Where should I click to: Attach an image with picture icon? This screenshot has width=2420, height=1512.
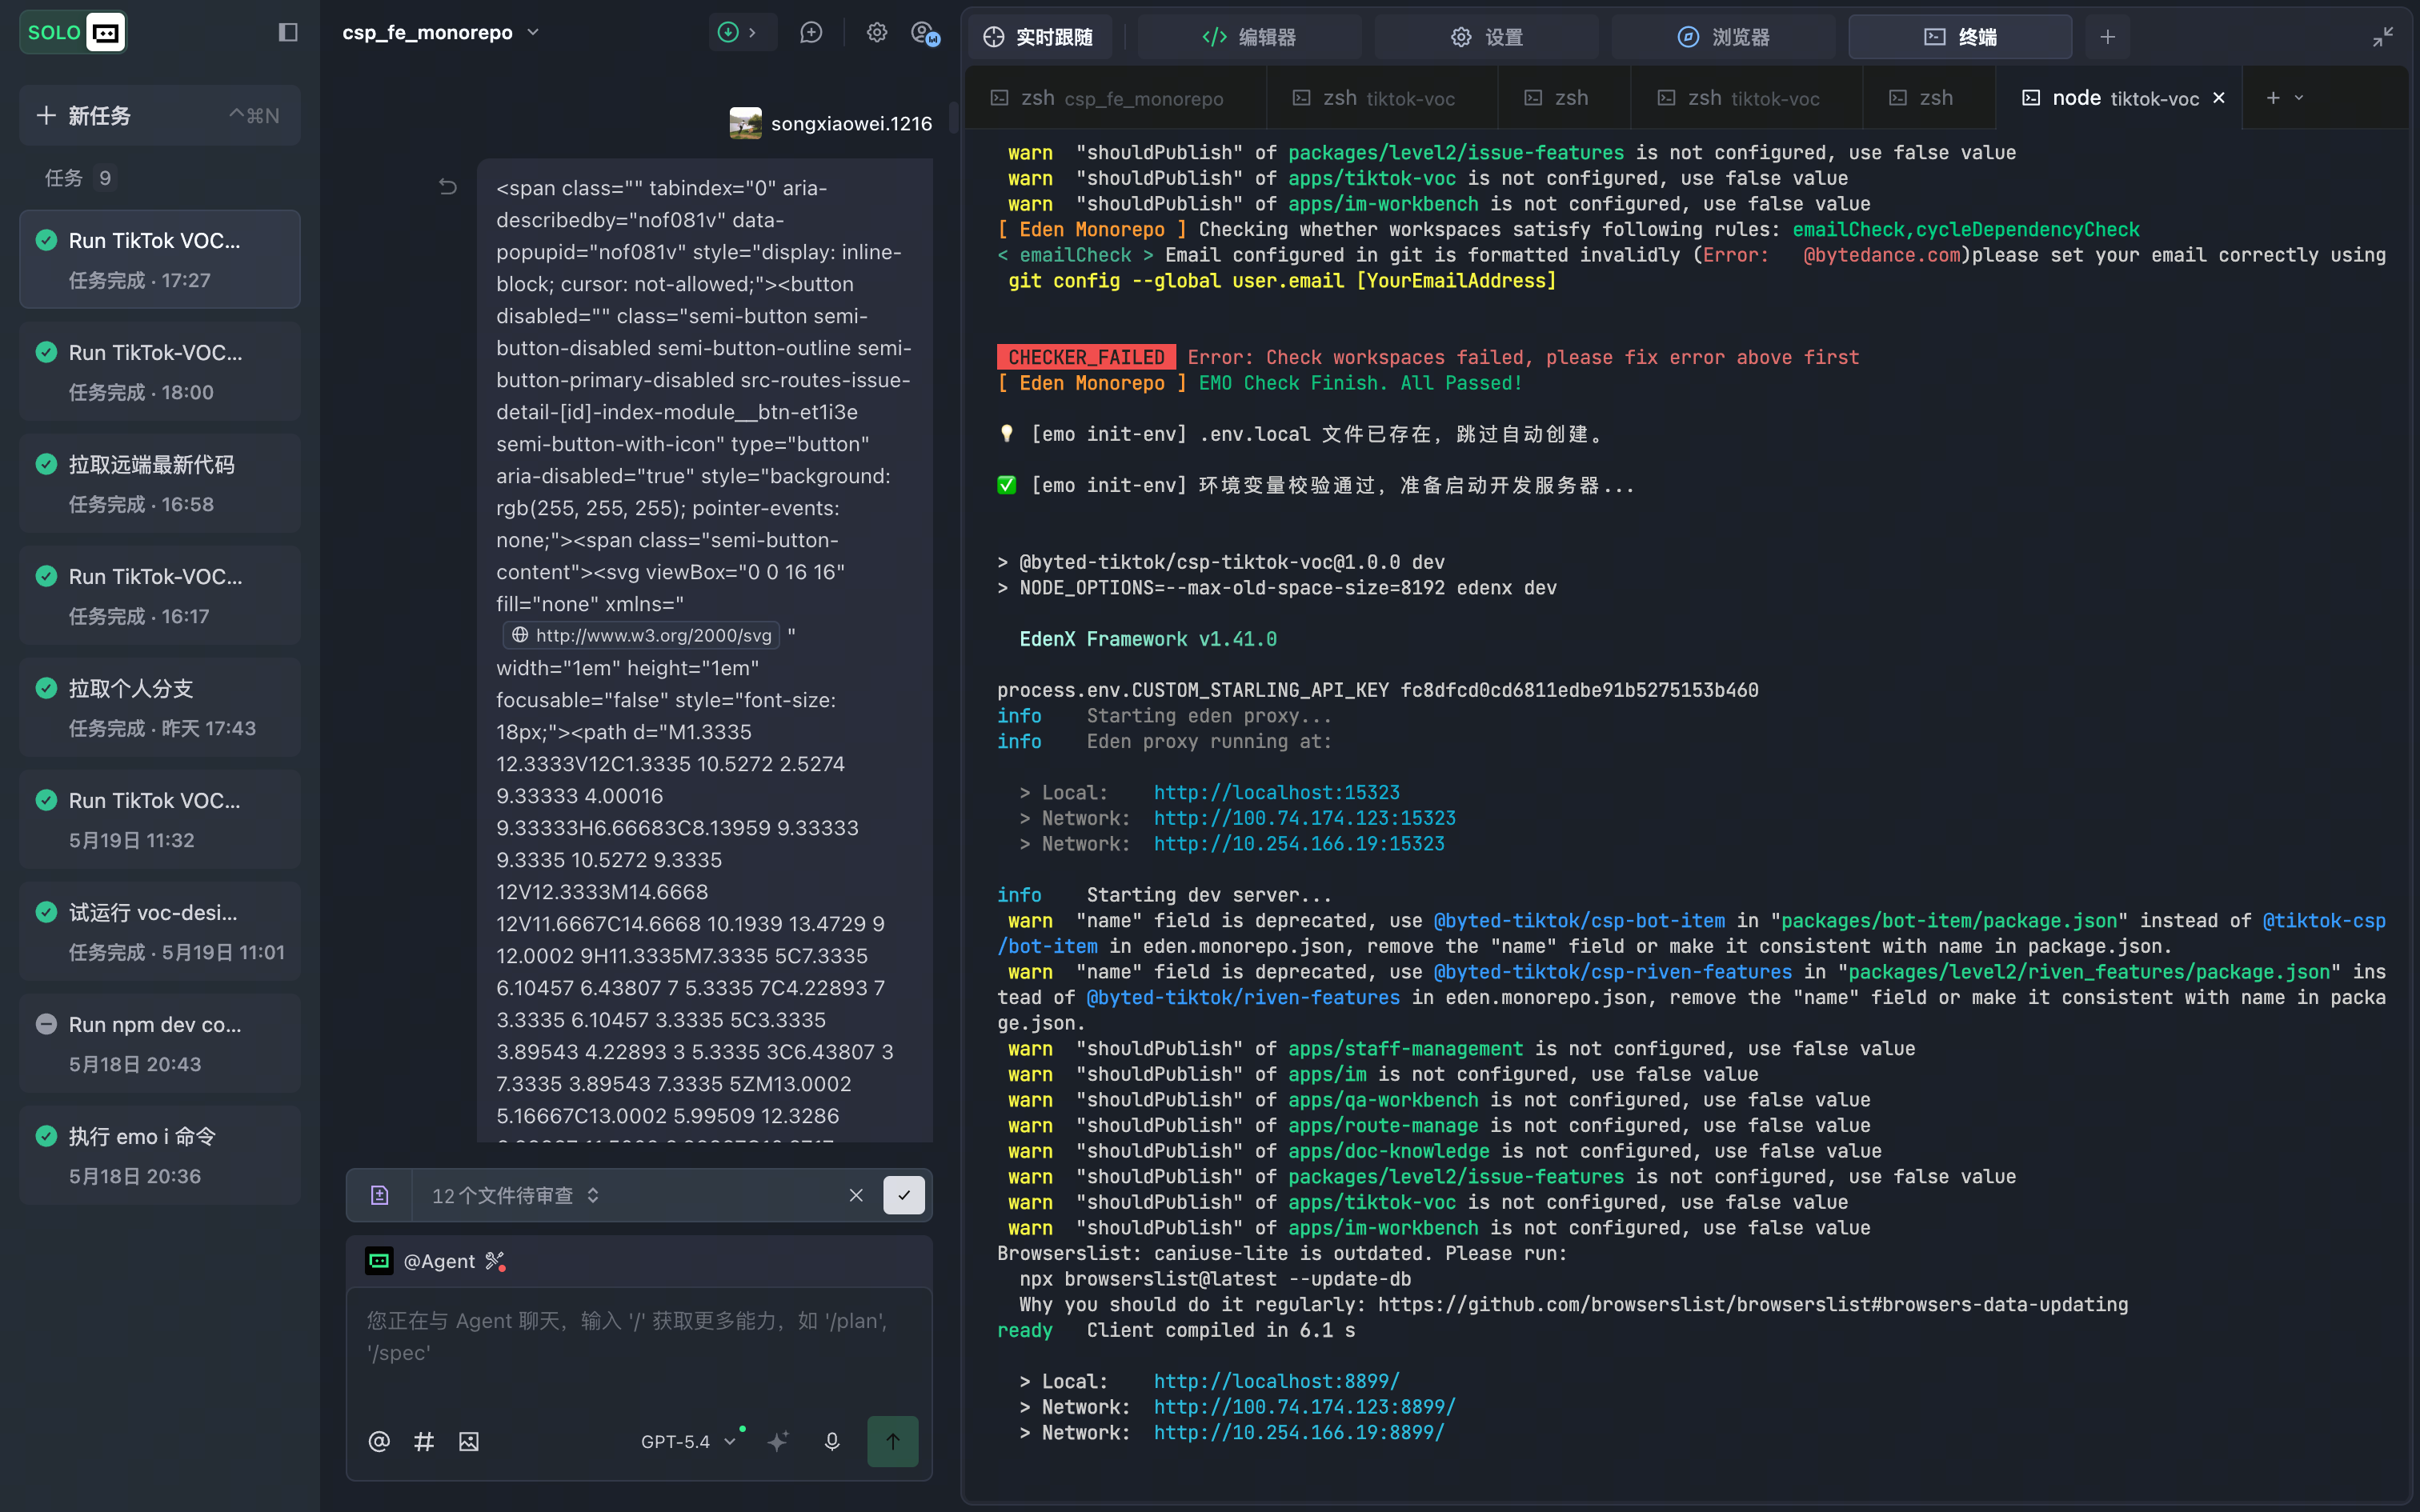point(469,1441)
